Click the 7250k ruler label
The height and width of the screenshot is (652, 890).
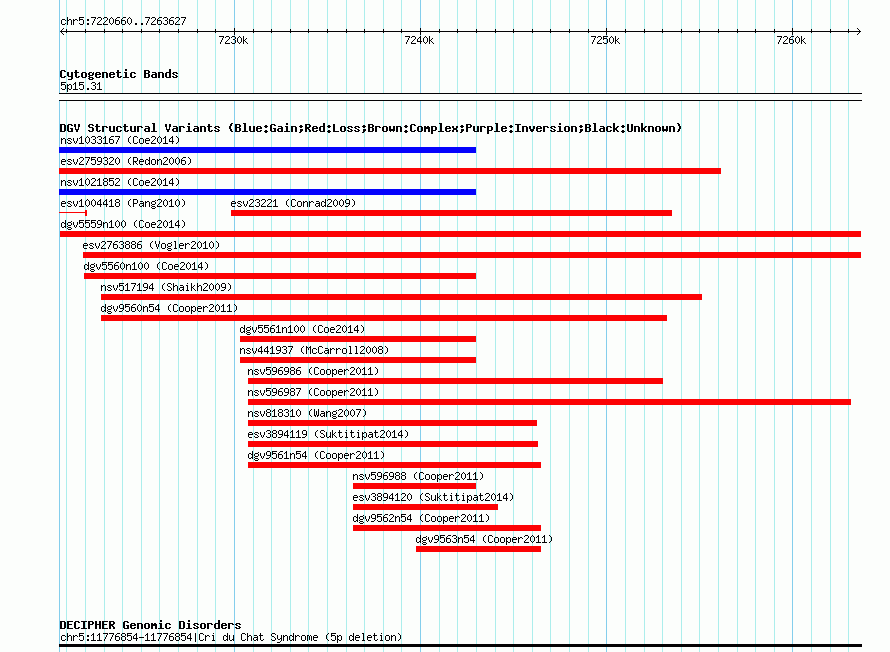(606, 40)
